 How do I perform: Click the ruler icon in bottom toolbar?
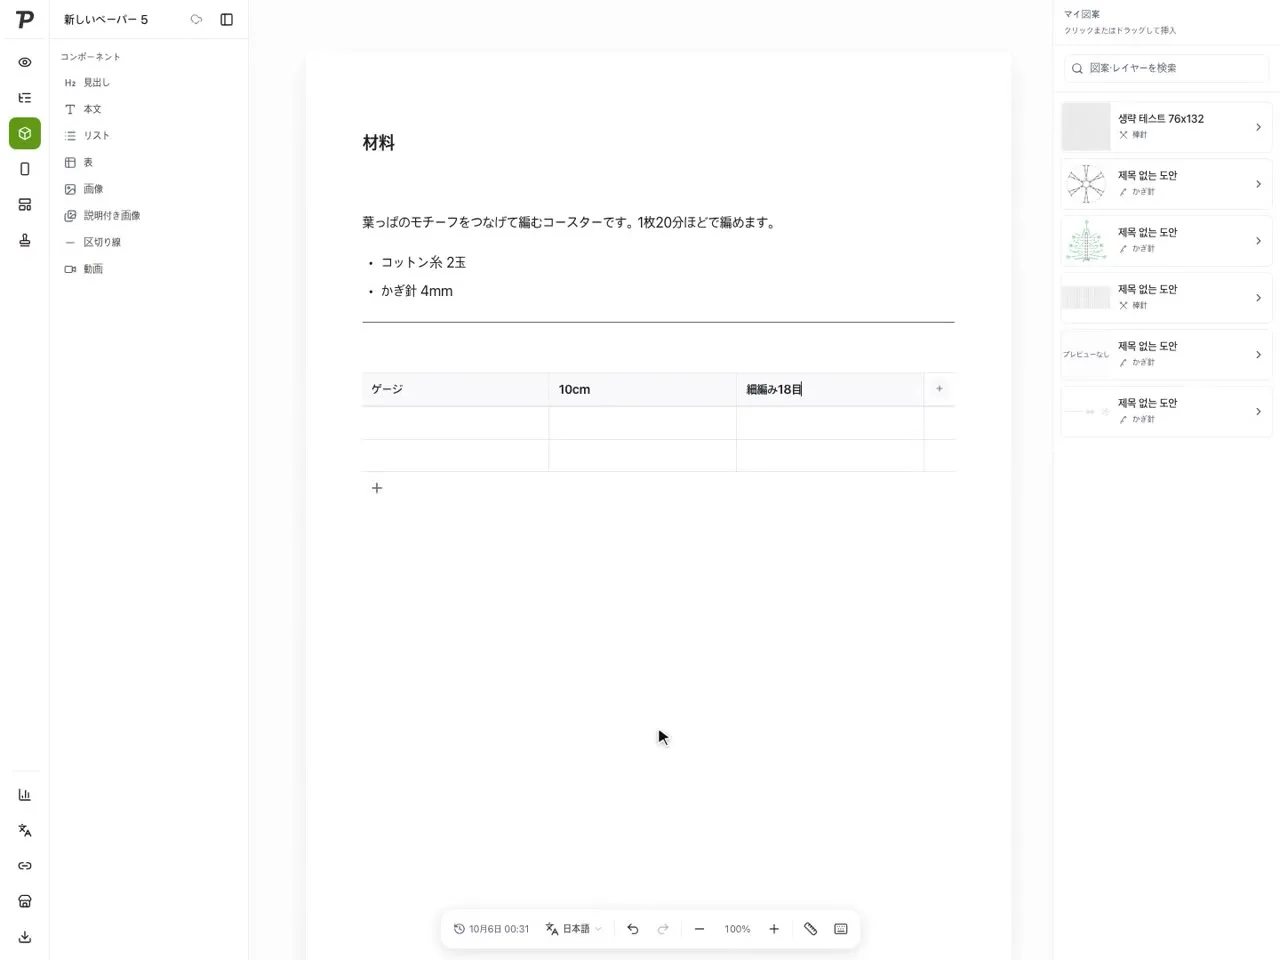811,929
